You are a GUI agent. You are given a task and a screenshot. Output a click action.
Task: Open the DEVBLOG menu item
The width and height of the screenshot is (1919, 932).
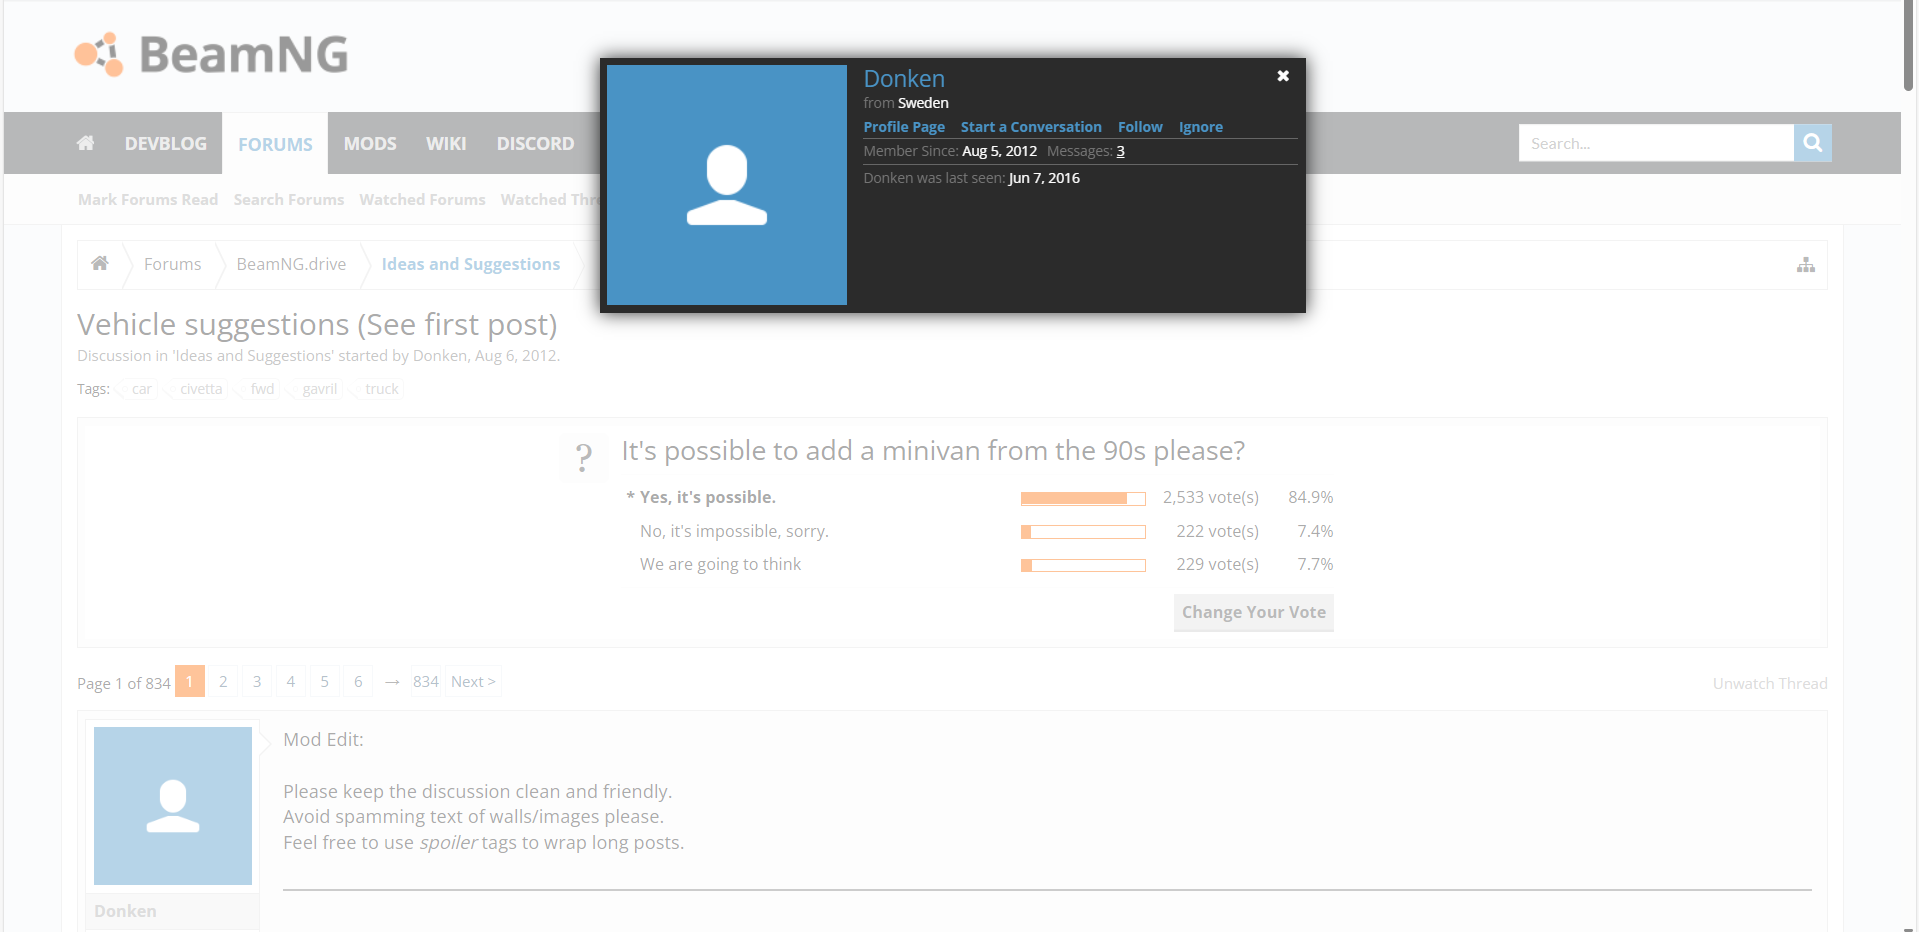point(166,143)
